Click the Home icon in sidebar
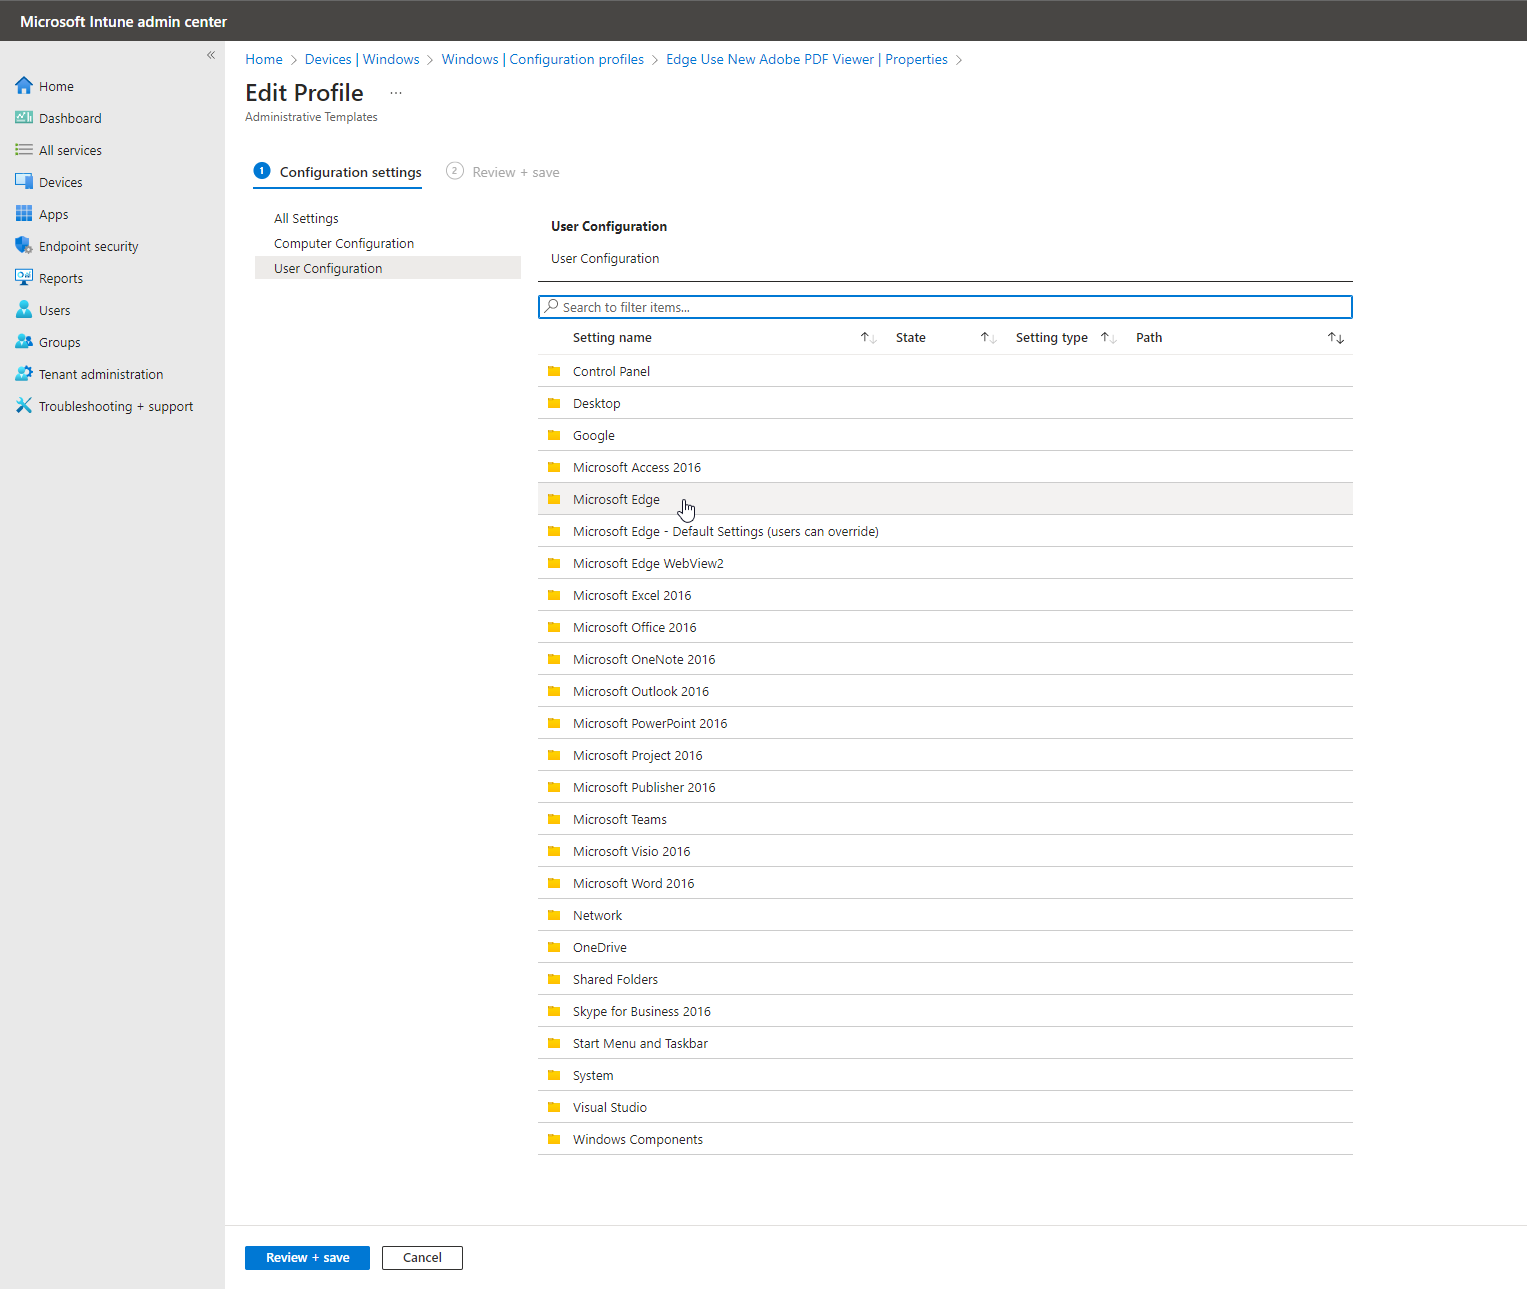Image resolution: width=1527 pixels, height=1289 pixels. tap(24, 86)
